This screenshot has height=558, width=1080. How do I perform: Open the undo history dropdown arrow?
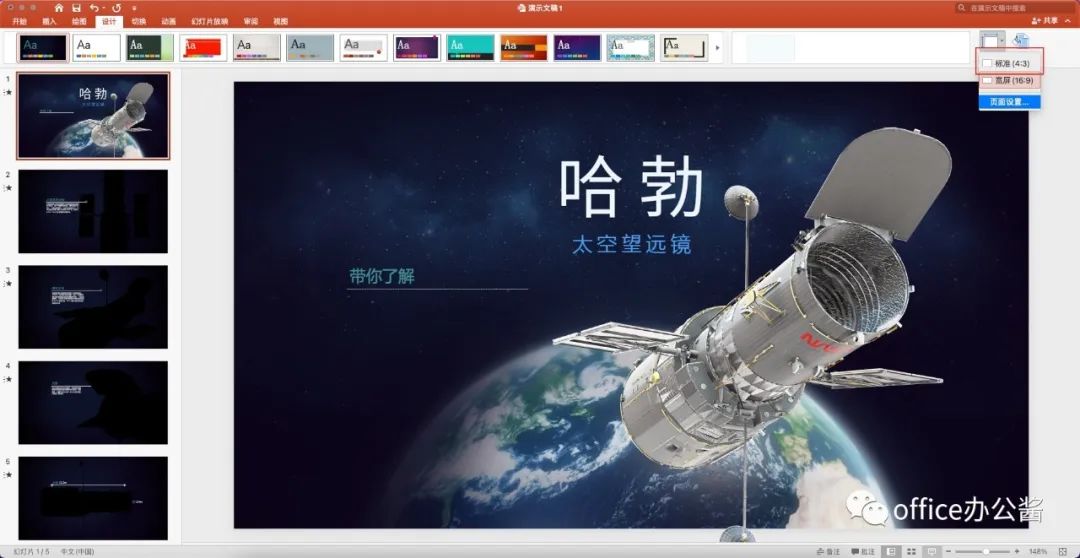(x=103, y=8)
